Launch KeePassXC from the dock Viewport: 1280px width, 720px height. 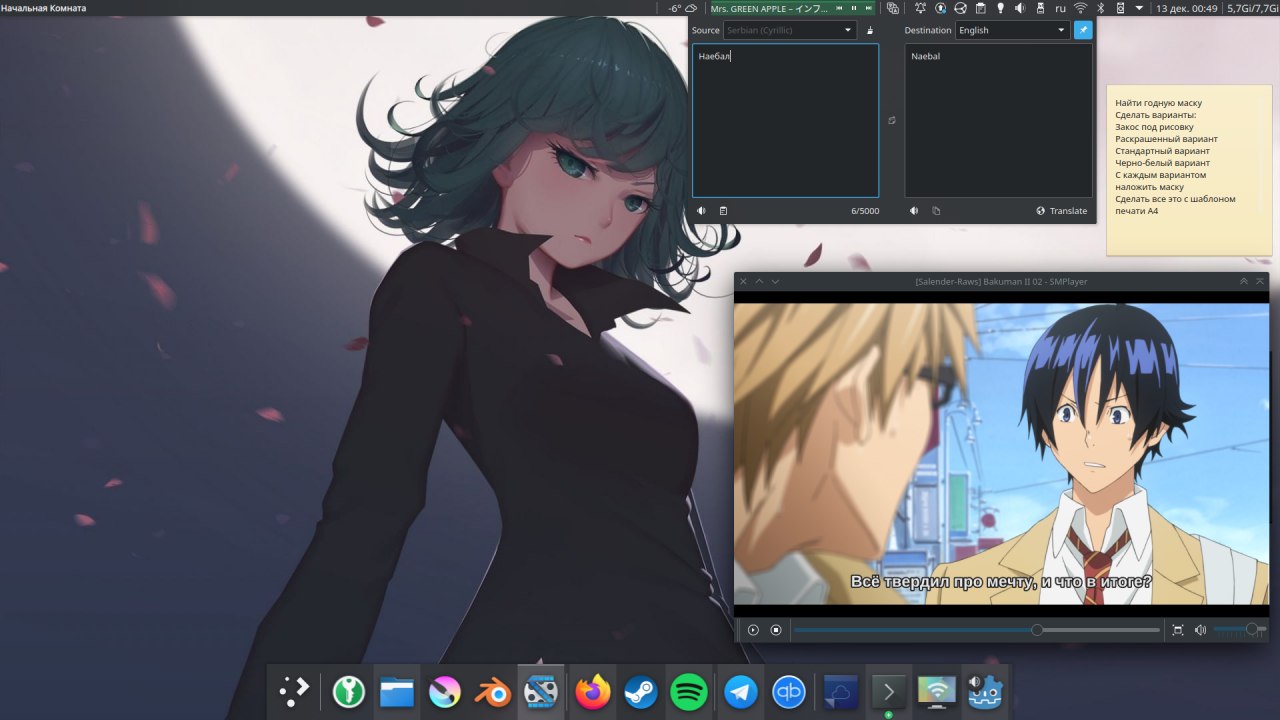(349, 691)
